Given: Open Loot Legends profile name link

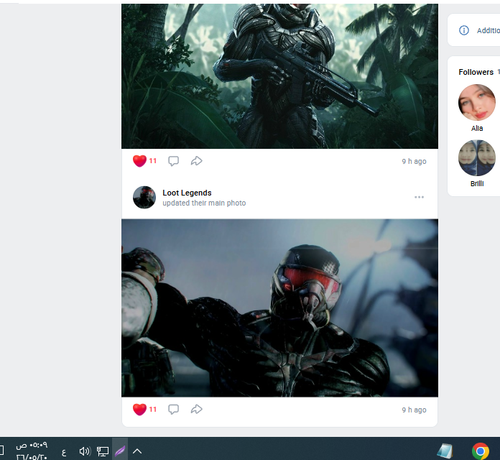Looking at the screenshot, I should (x=187, y=193).
